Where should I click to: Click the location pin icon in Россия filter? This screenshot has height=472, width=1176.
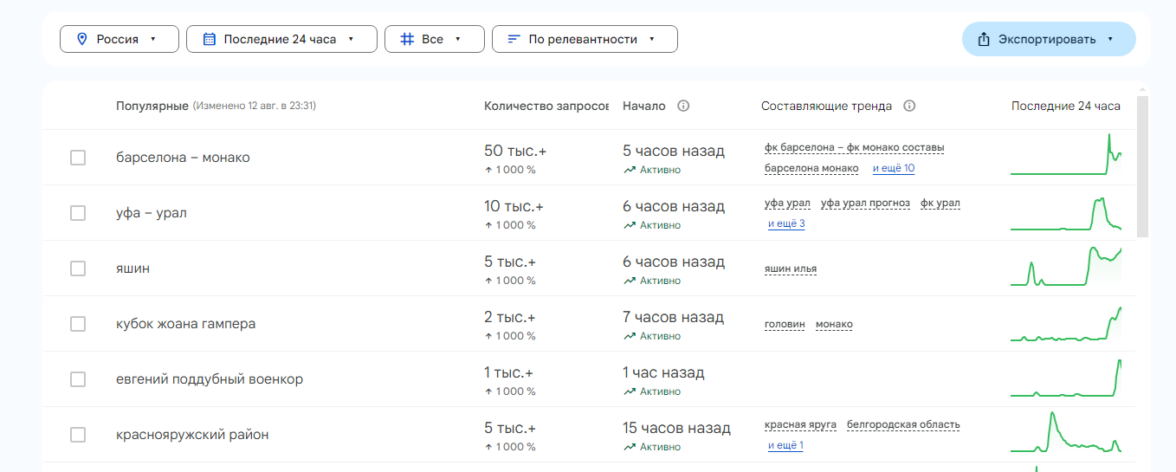(x=82, y=39)
